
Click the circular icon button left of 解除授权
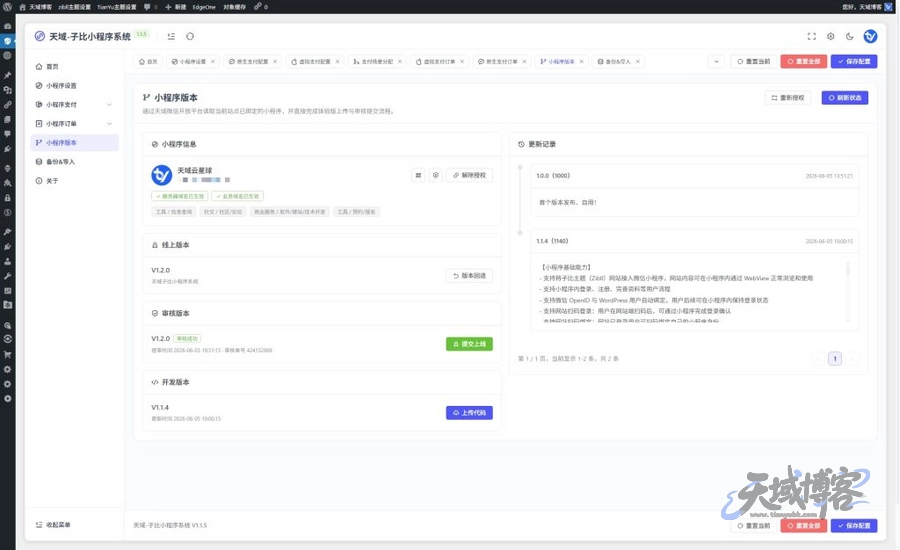(x=436, y=175)
